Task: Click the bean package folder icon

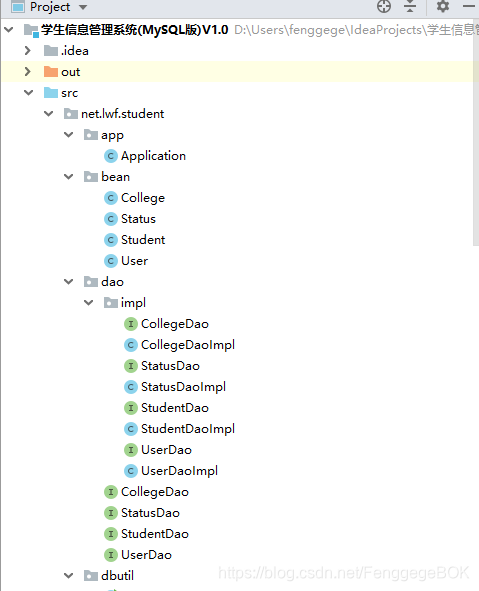Action: (x=91, y=177)
